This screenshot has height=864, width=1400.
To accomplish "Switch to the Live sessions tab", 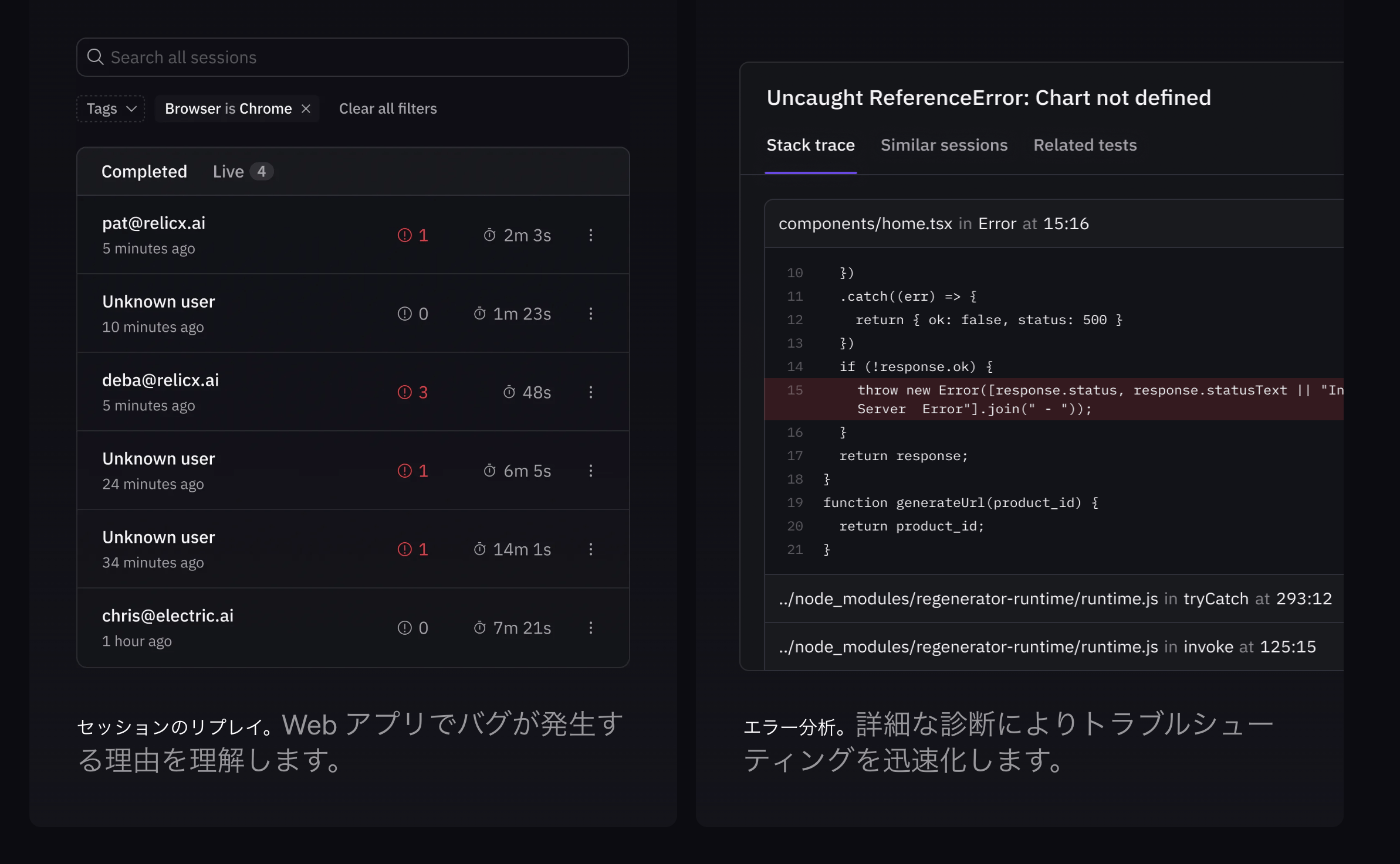I will [242, 172].
